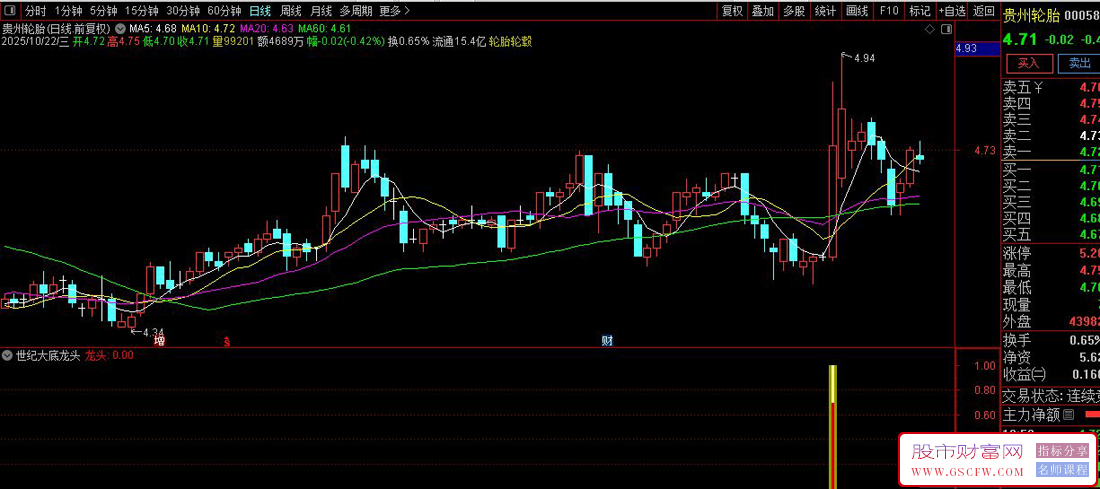Click the MA5: 4.68 indicator label

coord(152,29)
